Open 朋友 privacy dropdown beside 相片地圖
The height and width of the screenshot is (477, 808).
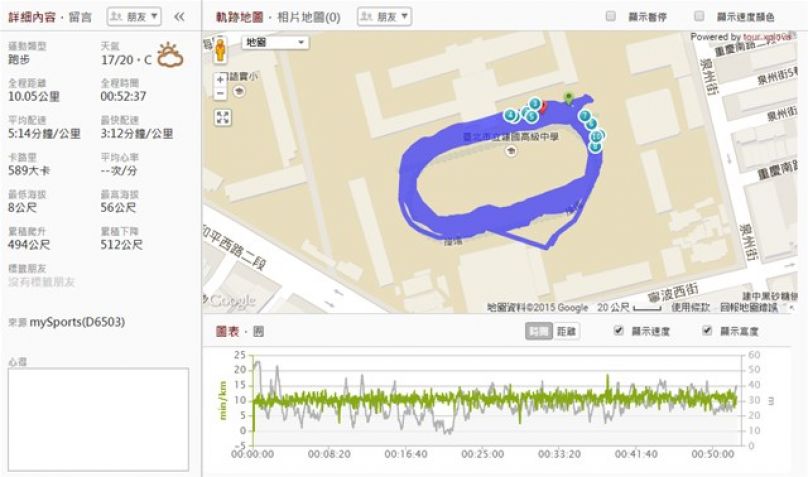coord(384,17)
